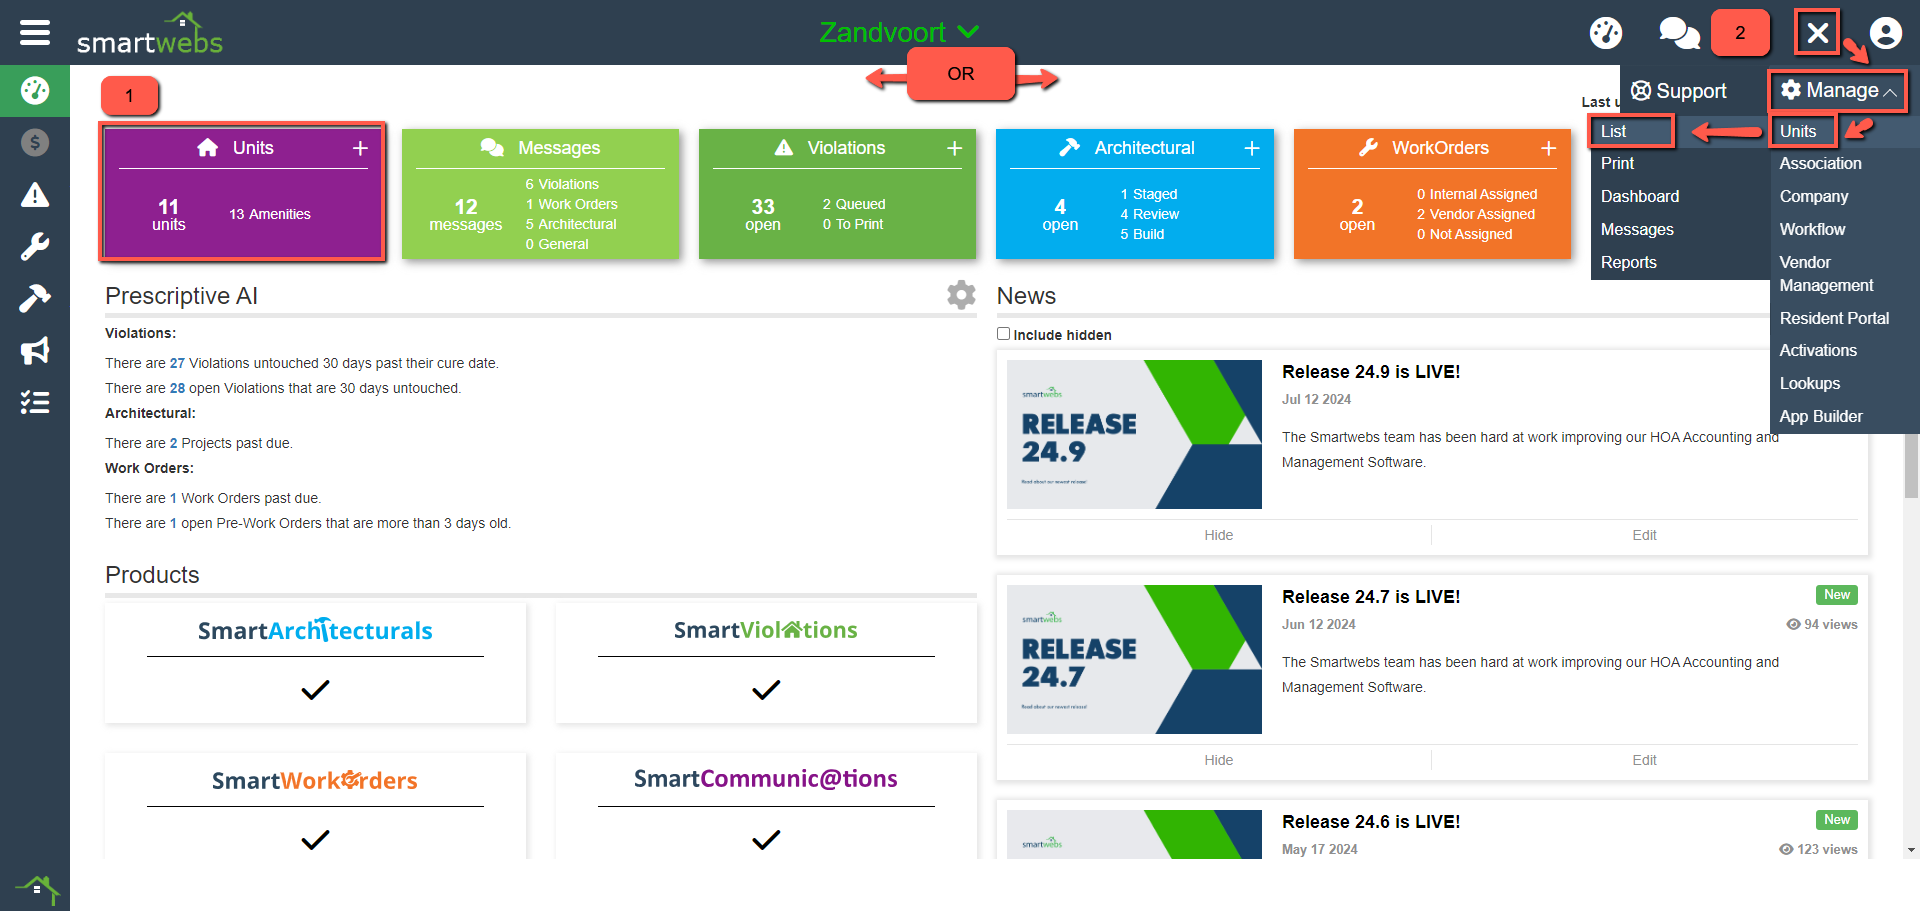Add a new work order with plus
Screen dimensions: 1920x911
[1549, 148]
